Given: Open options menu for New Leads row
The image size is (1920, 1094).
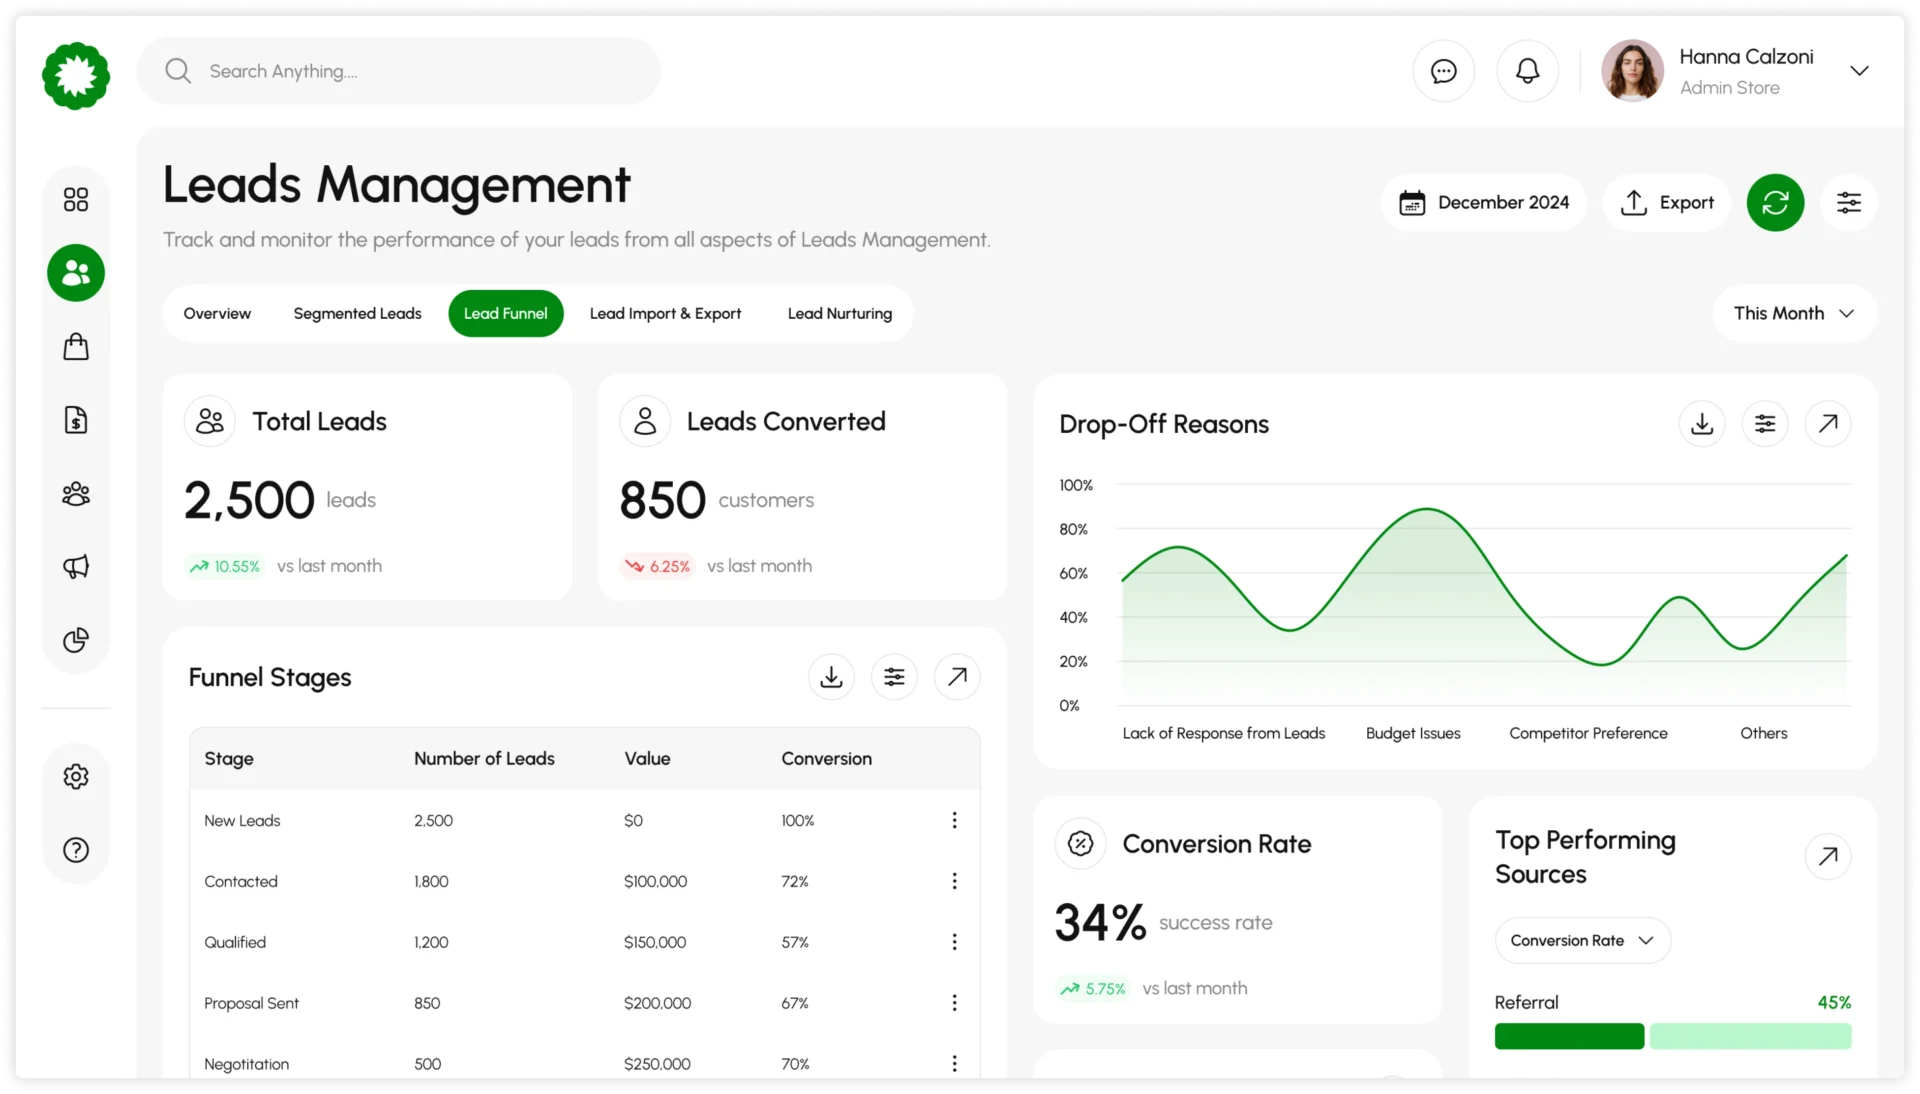Looking at the screenshot, I should click(954, 820).
